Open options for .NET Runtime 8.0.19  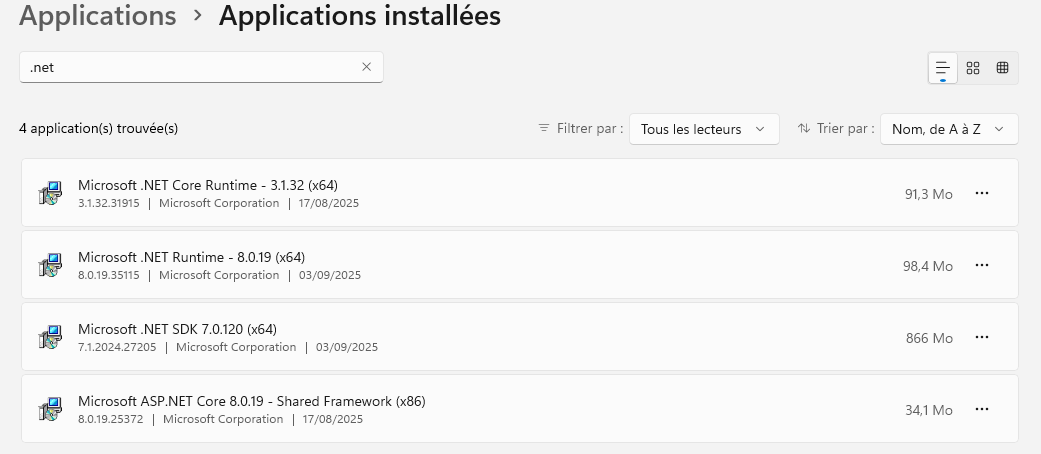coord(981,265)
